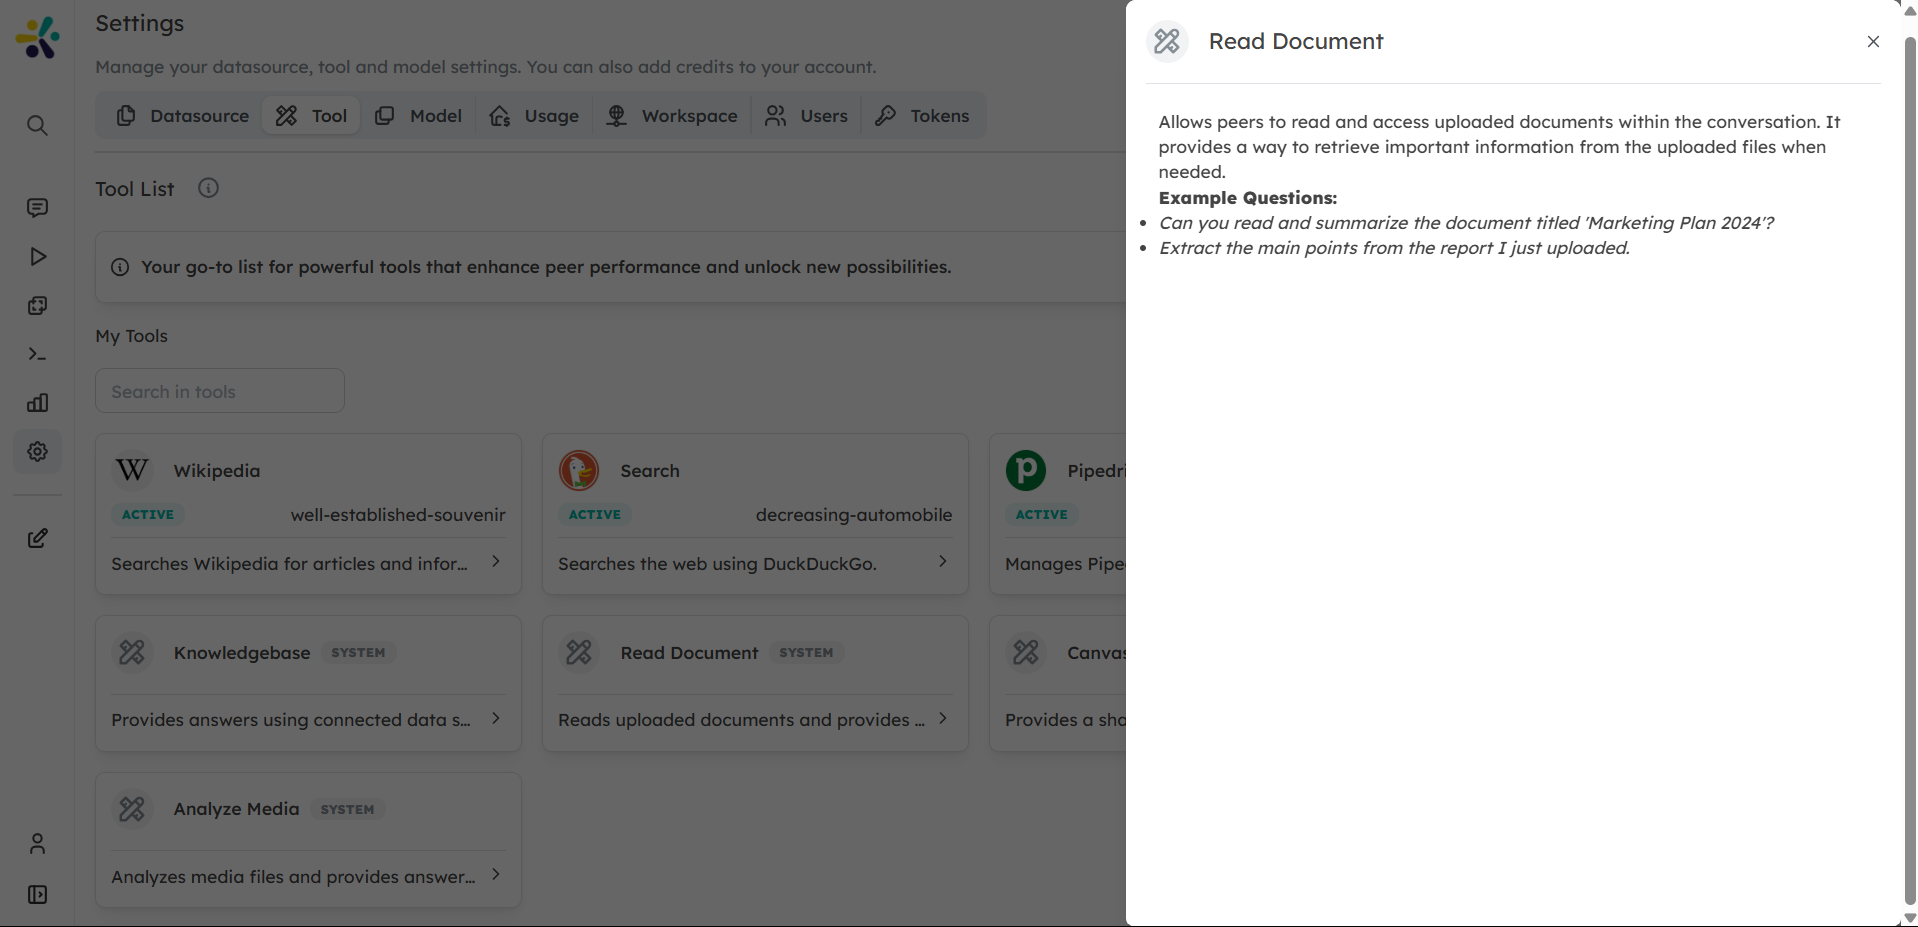Switch to the Datasource tab
Screen dimensions: 1918x927
click(183, 116)
